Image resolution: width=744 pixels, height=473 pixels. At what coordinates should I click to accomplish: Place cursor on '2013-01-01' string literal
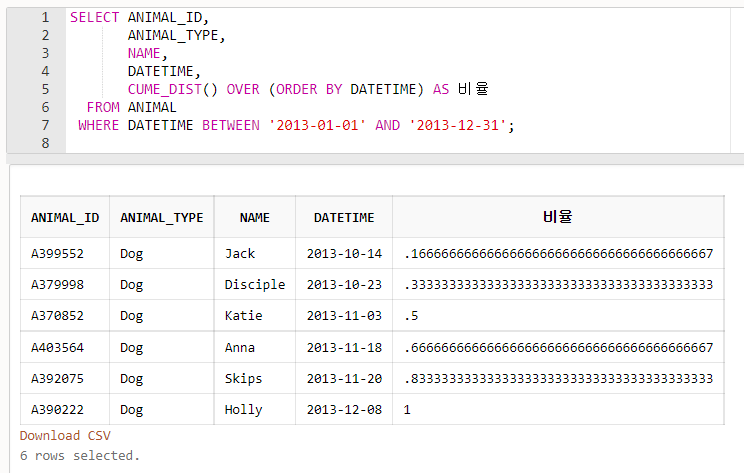(x=317, y=125)
